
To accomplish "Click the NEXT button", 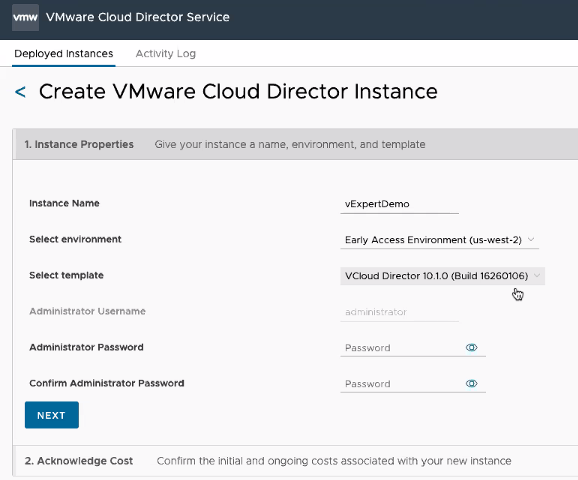I will pos(52,415).
